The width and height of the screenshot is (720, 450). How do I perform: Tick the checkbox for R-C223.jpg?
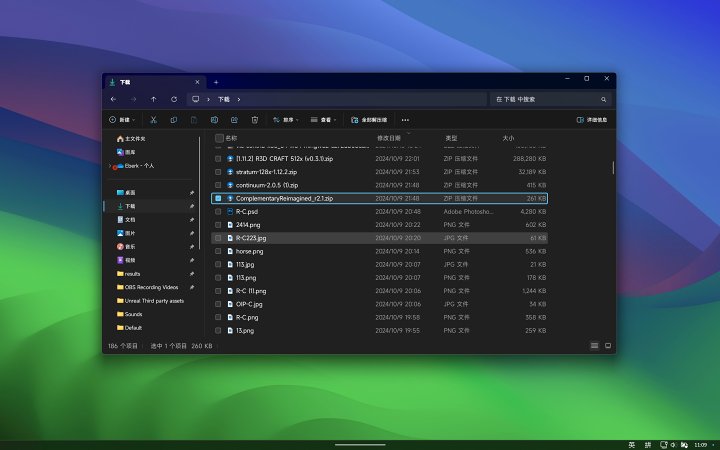tap(218, 238)
